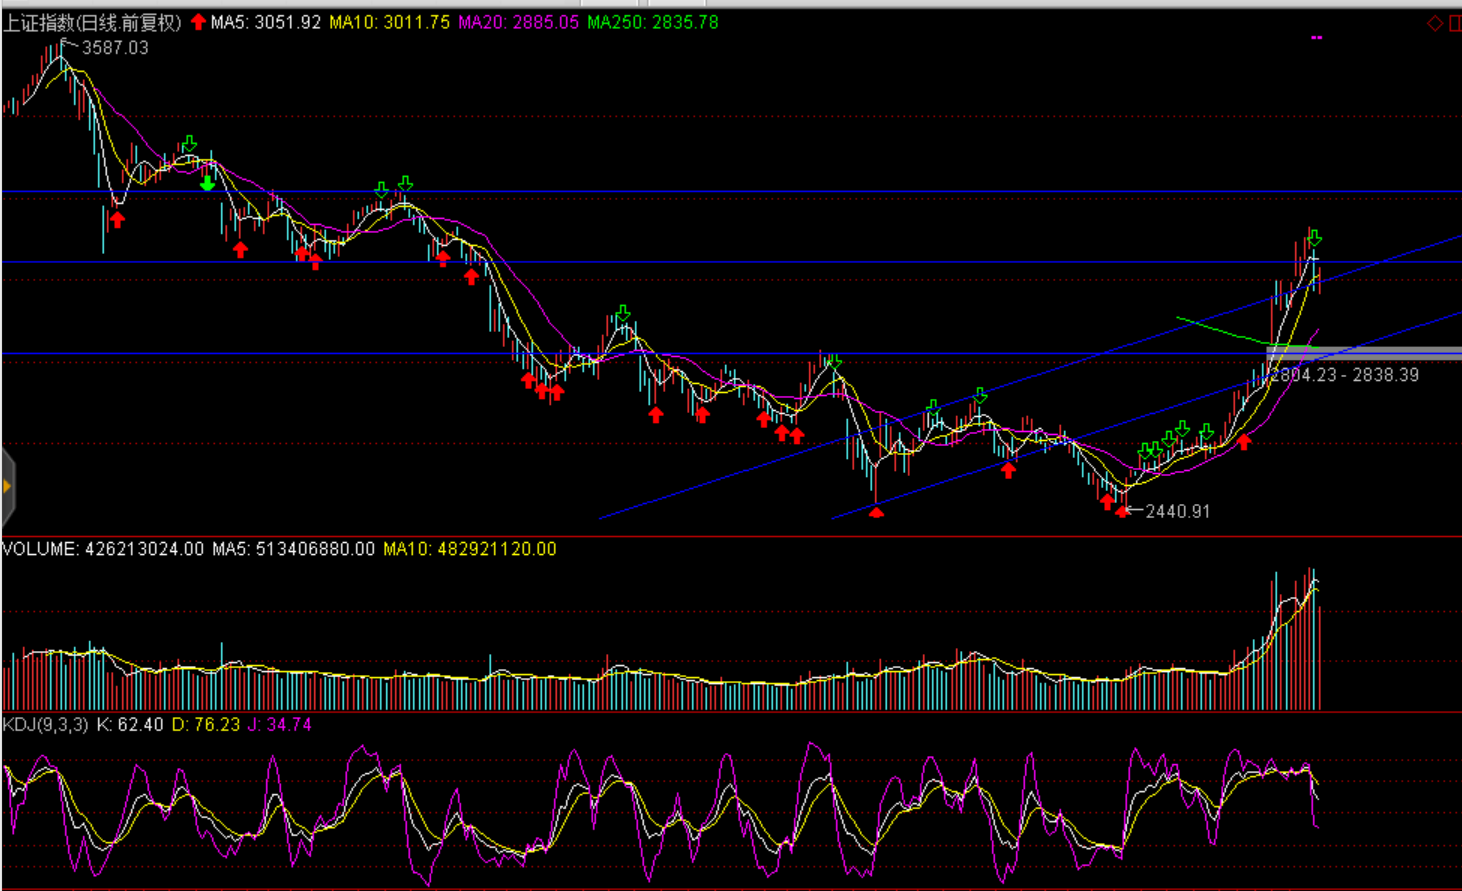Viewport: 1462px width, 891px height.
Task: Open the KDJ(9,3,3) indicator header
Action: 46,724
